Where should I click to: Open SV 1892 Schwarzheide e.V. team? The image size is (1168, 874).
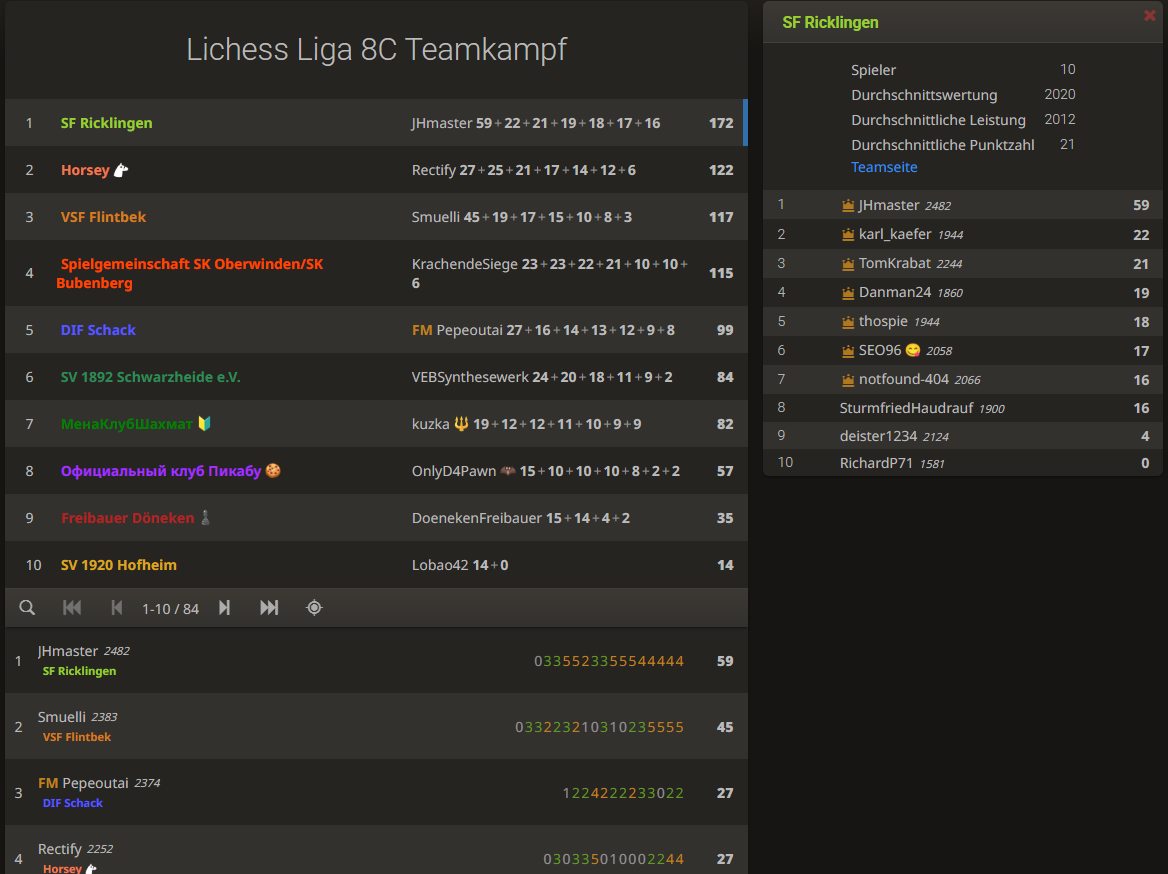pyautogui.click(x=150, y=377)
